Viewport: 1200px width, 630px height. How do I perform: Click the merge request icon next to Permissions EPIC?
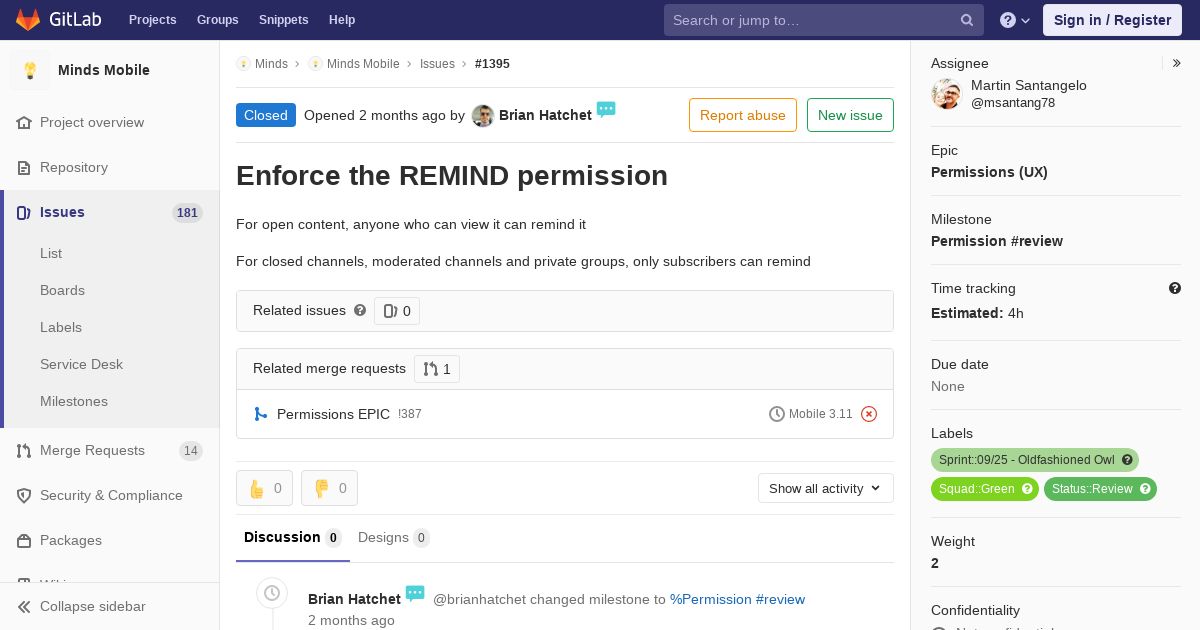click(x=260, y=414)
